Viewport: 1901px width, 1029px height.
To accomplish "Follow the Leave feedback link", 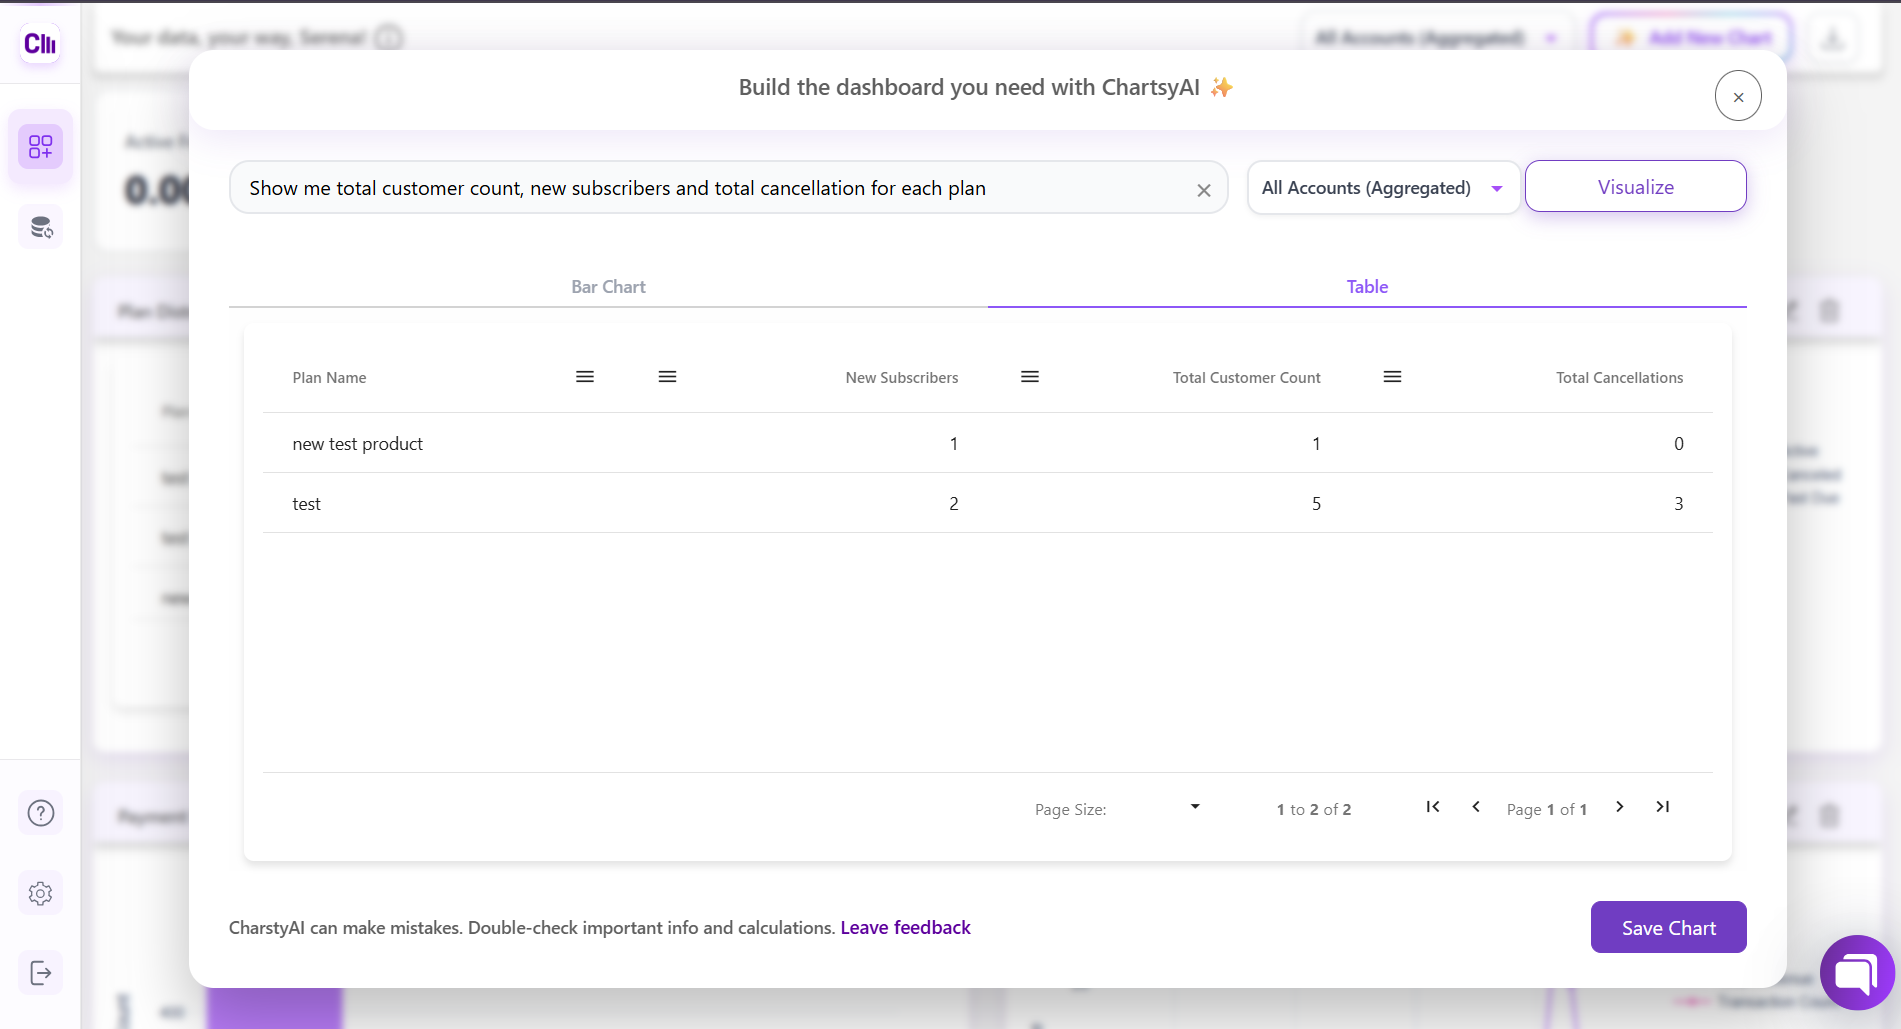I will [x=905, y=928].
